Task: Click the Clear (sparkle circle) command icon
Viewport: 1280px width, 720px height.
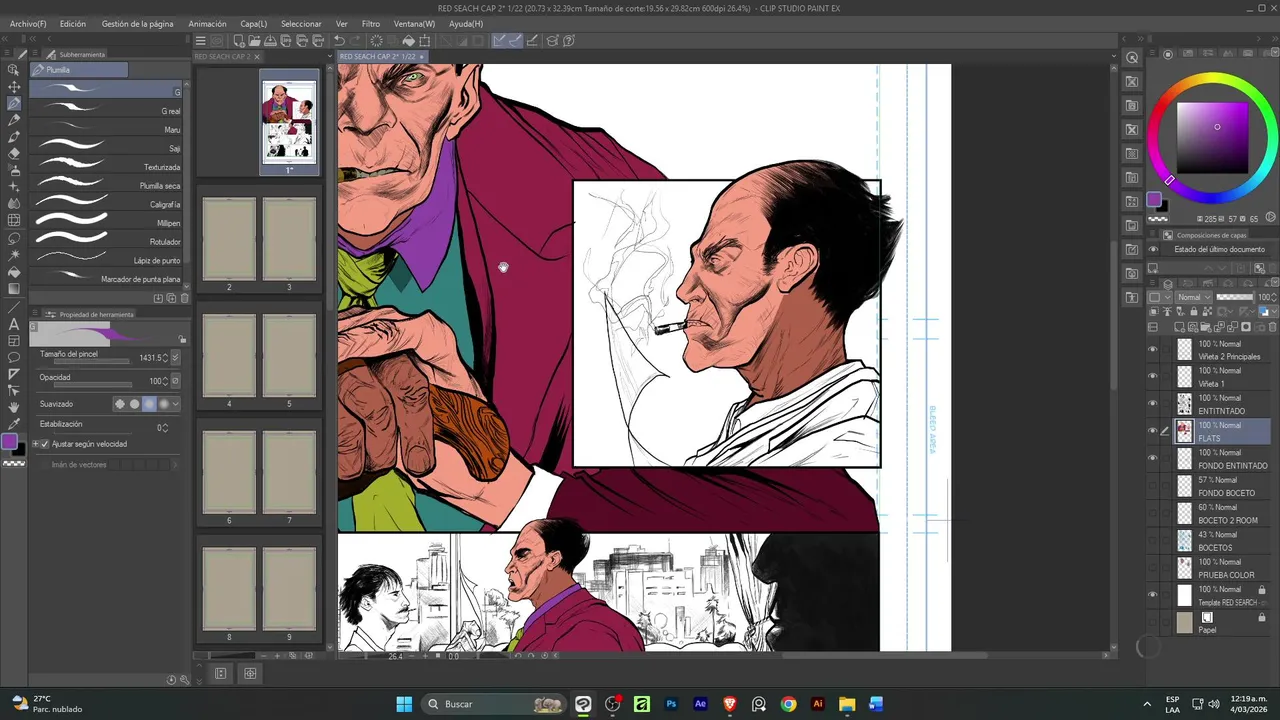Action: 377,41
